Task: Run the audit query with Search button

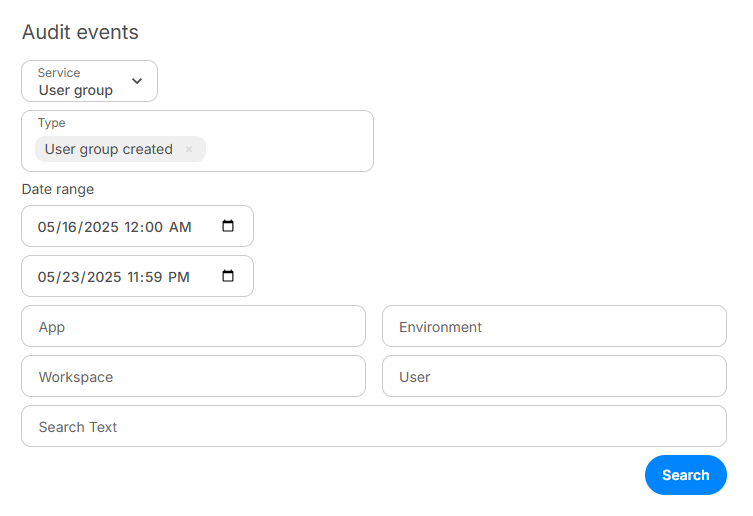Action: 685,475
